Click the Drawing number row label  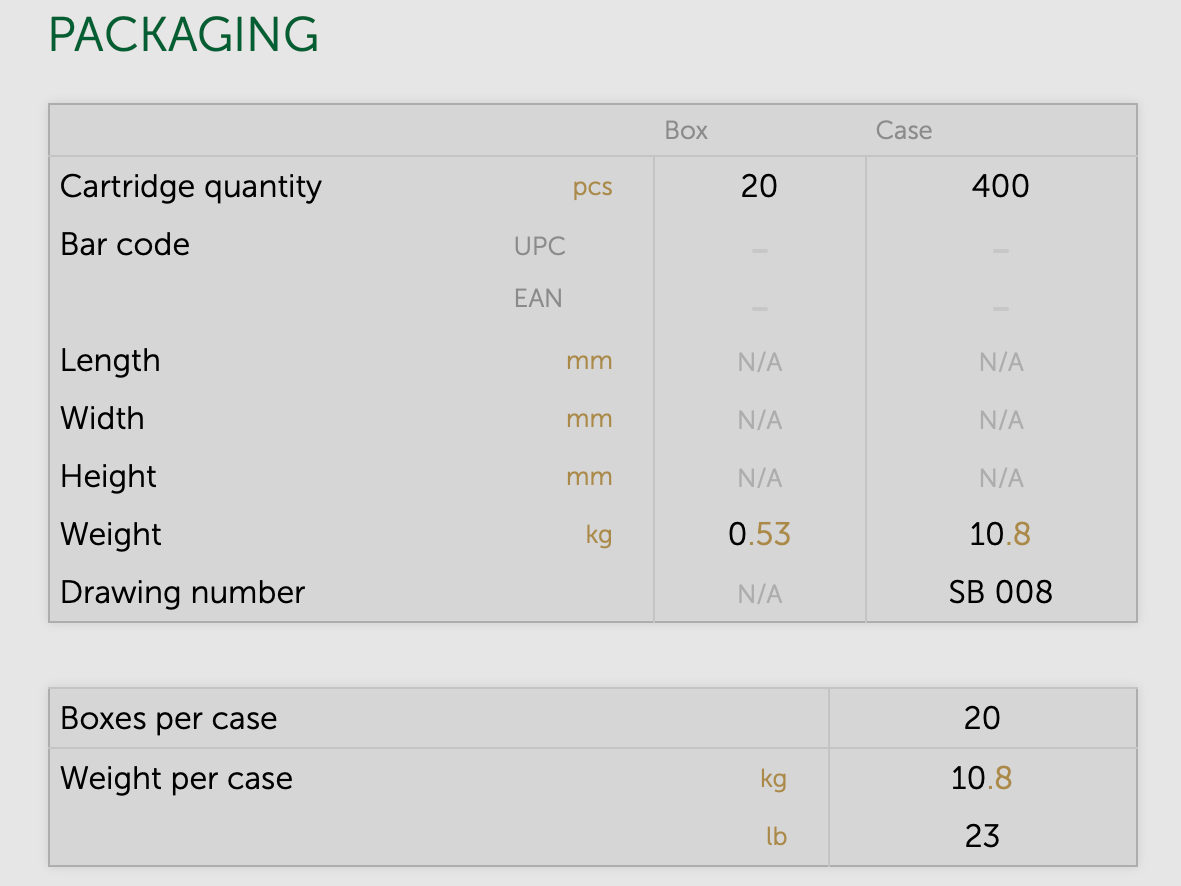pyautogui.click(x=182, y=593)
